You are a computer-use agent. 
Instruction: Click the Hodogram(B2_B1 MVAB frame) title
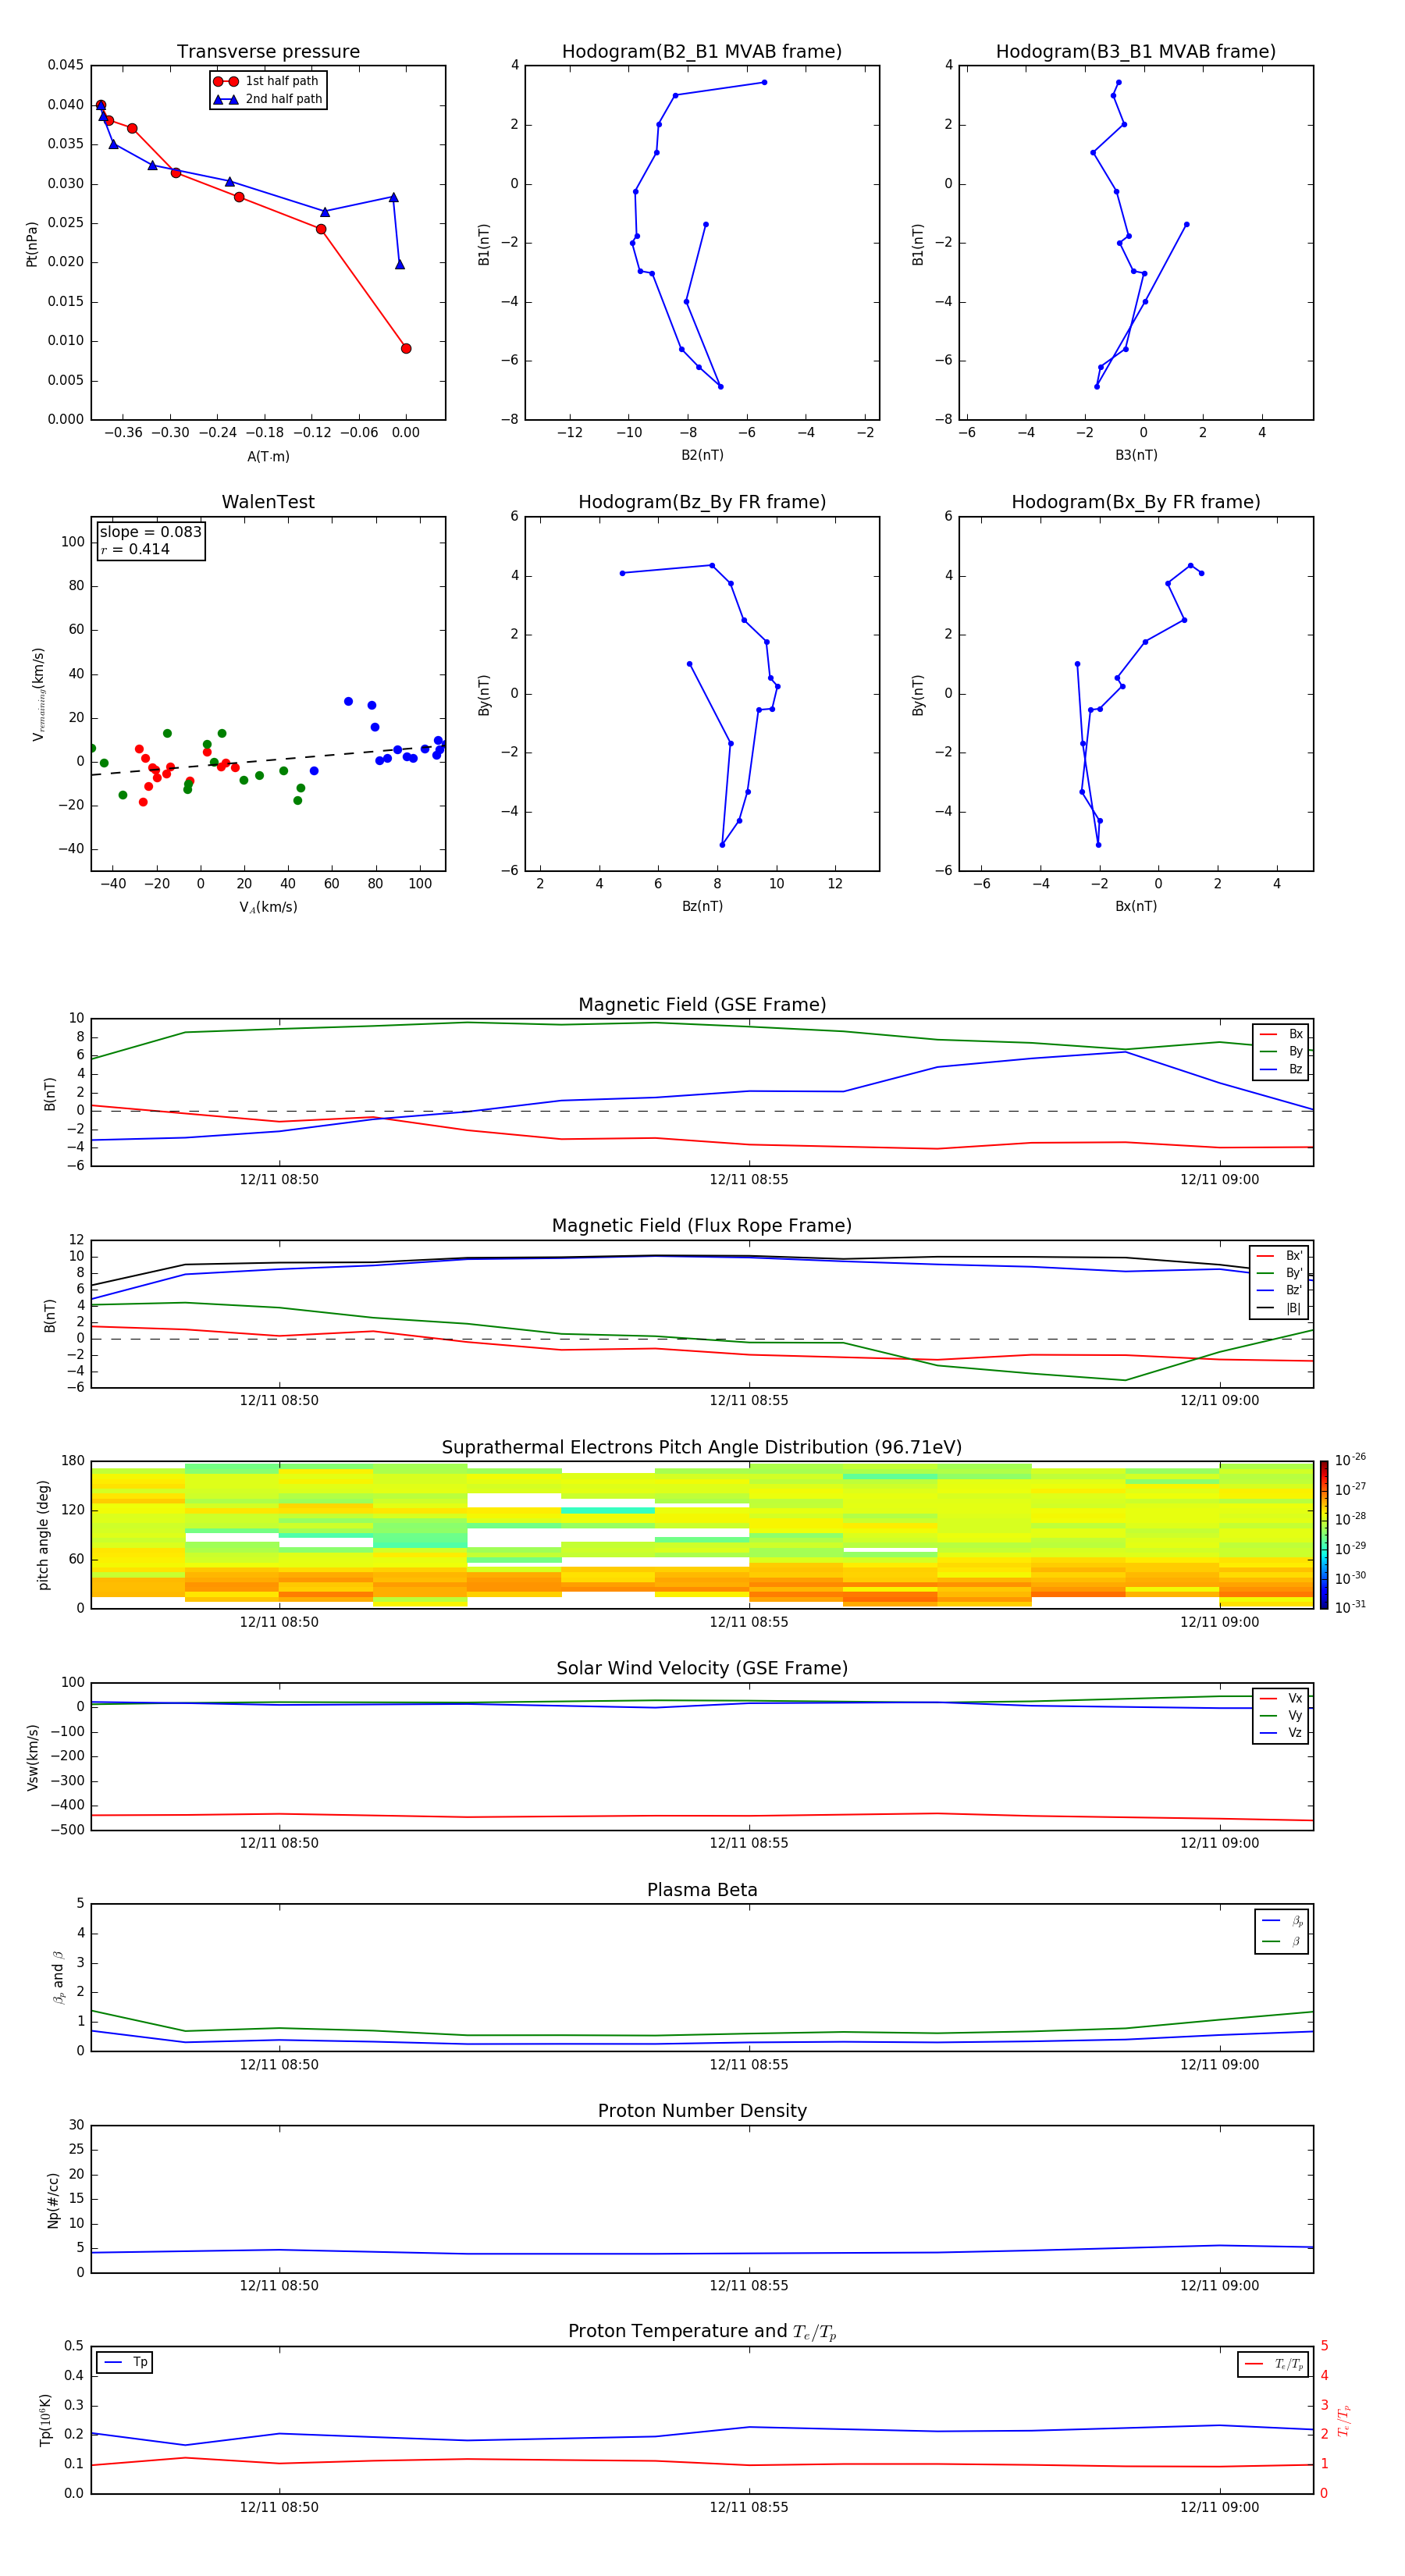(x=702, y=51)
